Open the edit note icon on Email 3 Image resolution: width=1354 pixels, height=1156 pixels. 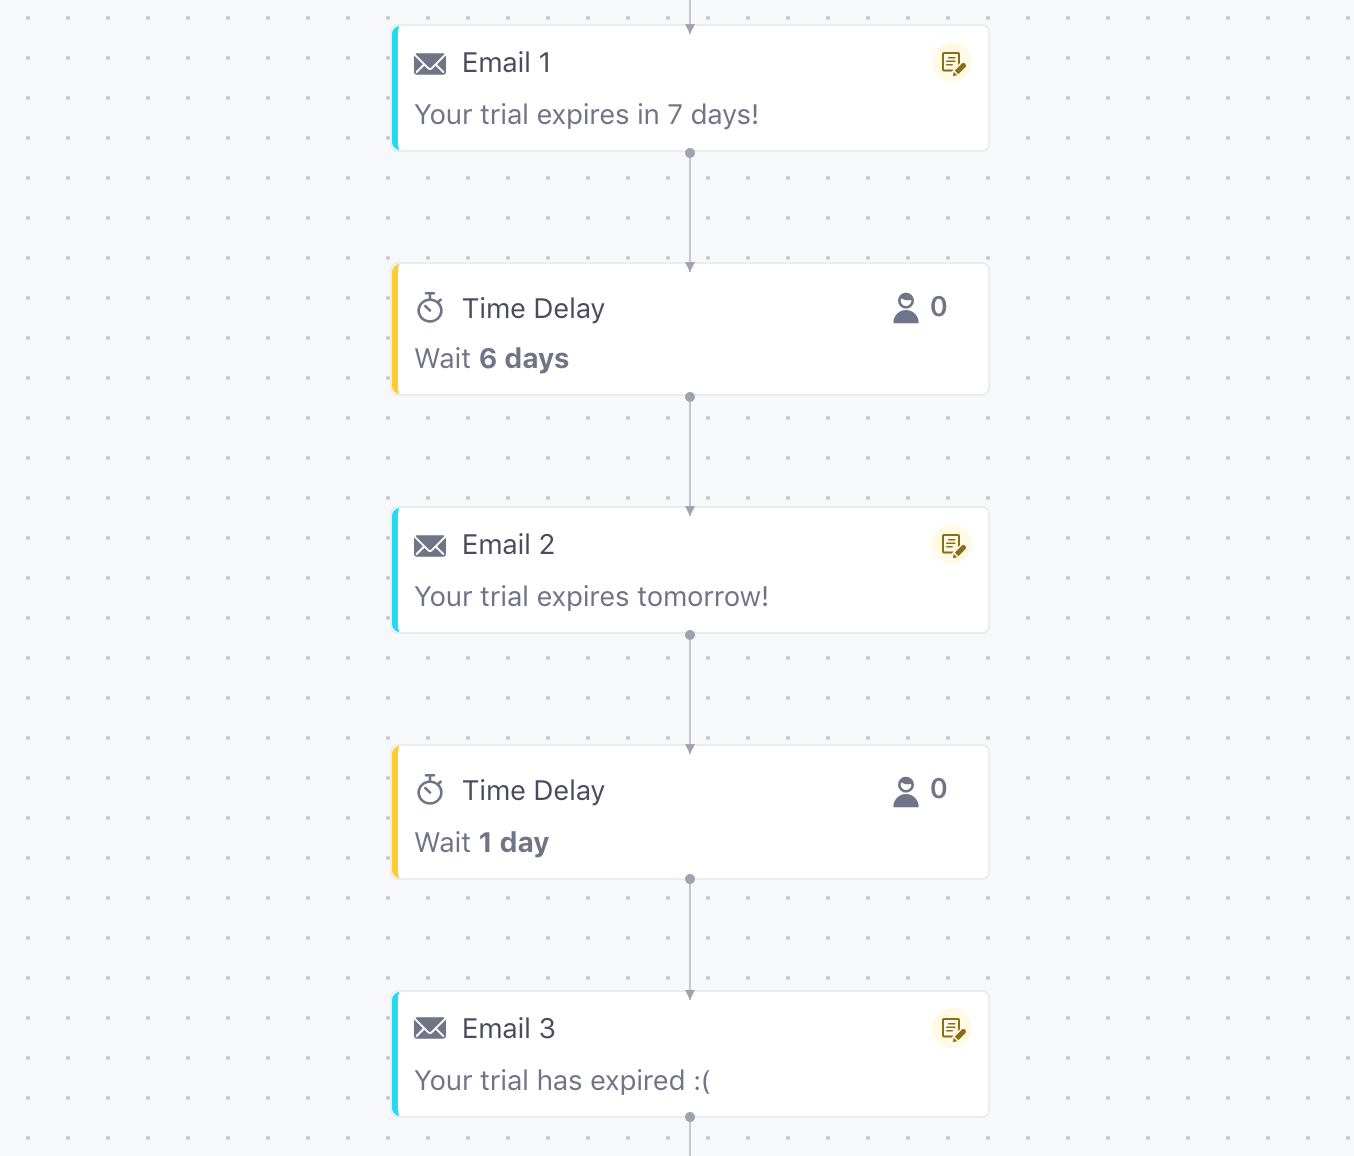952,1029
